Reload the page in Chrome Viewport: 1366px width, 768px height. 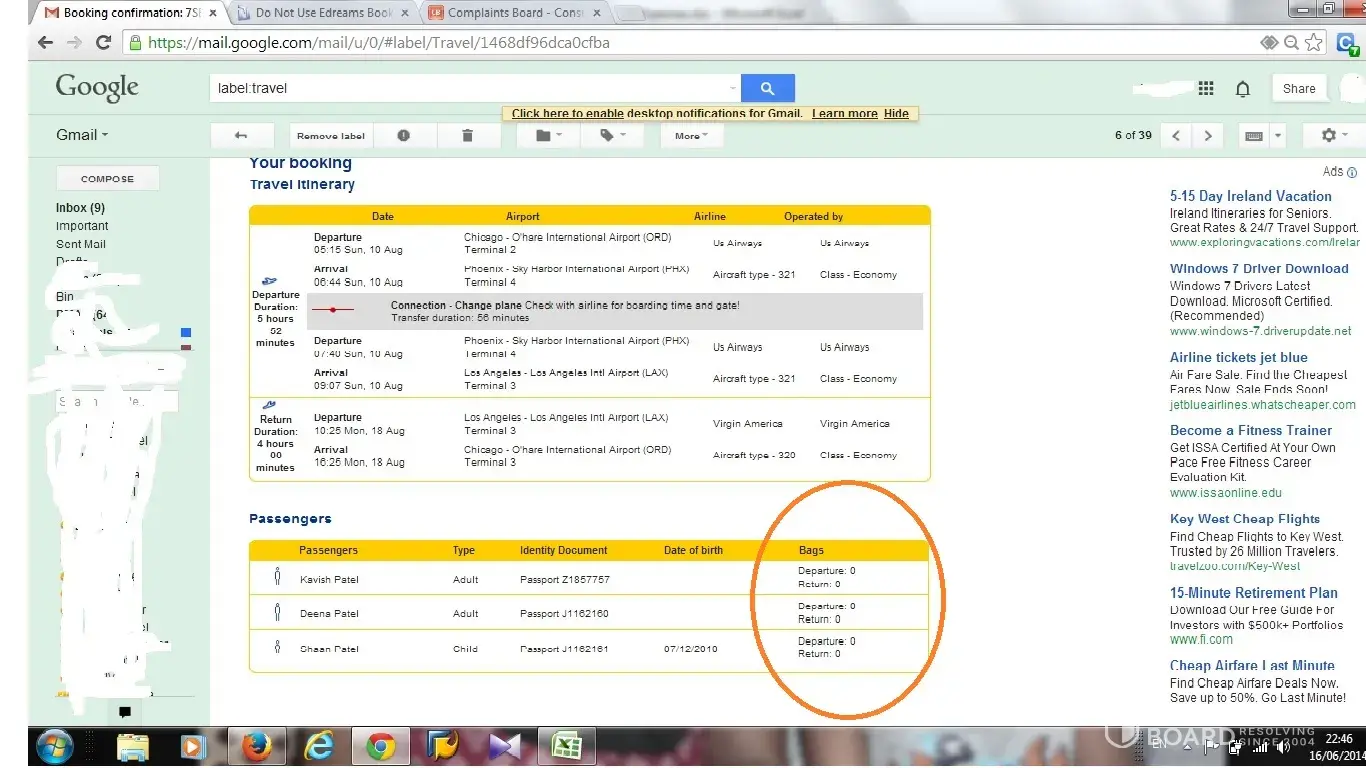click(103, 43)
